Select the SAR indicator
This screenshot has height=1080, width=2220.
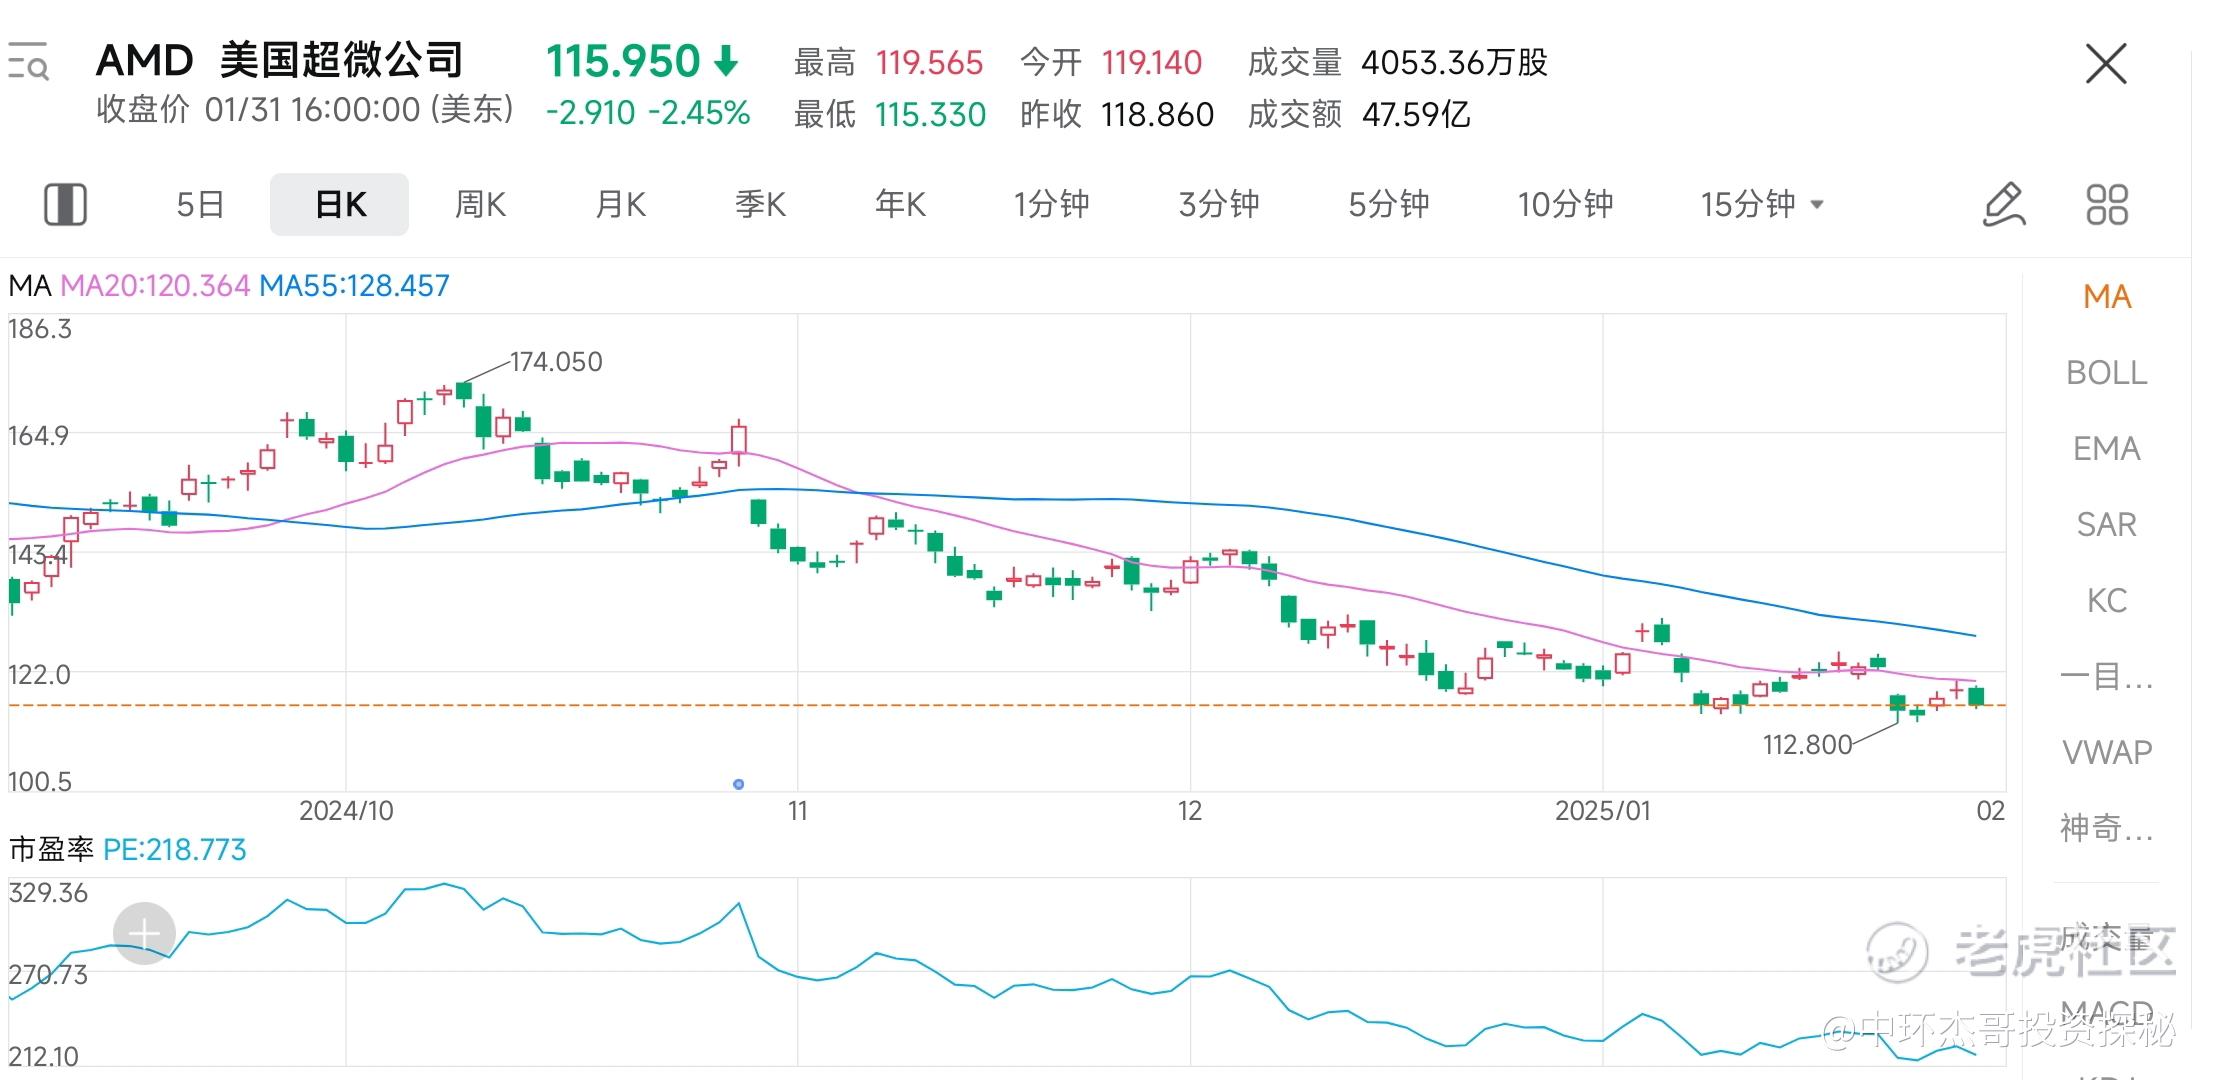coord(2107,525)
